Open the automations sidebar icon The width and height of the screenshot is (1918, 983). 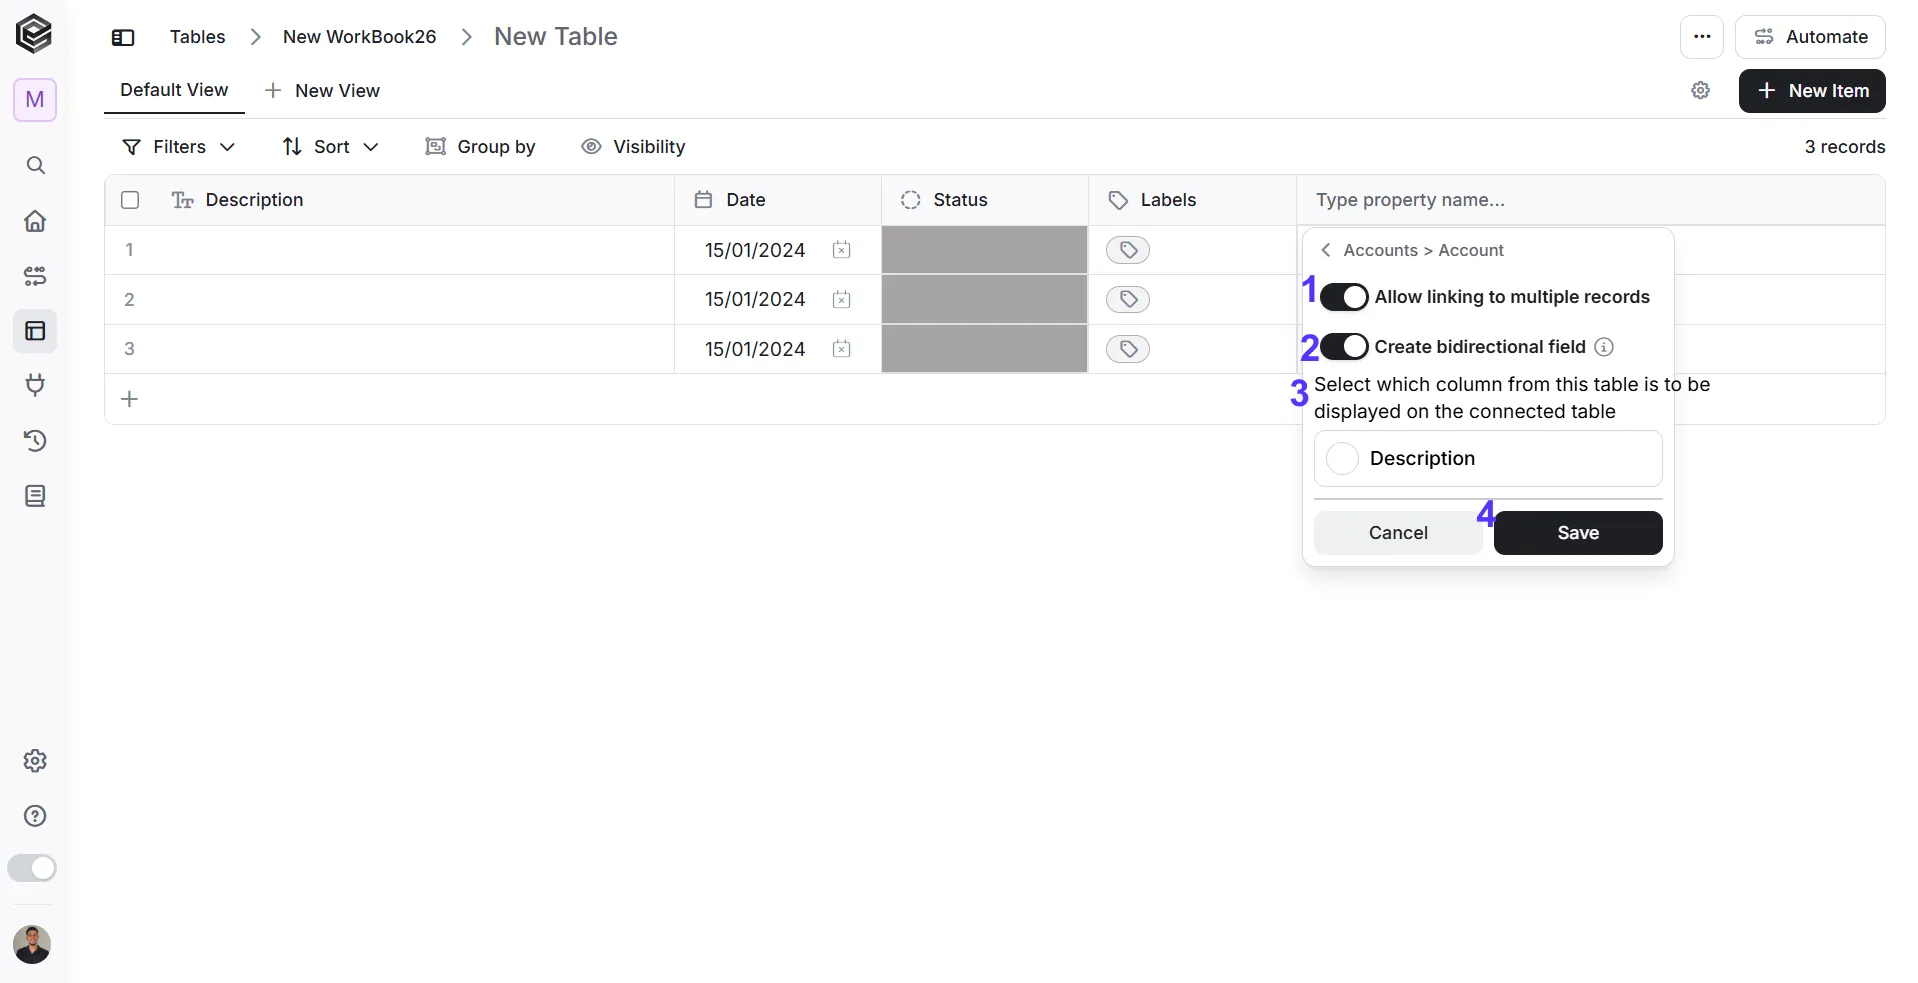(x=35, y=276)
